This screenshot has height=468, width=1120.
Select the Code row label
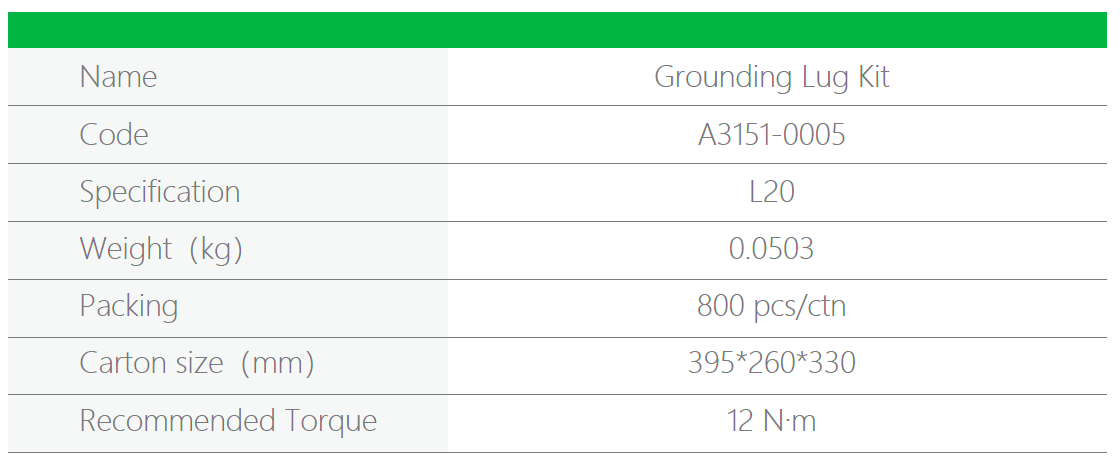click(x=114, y=135)
